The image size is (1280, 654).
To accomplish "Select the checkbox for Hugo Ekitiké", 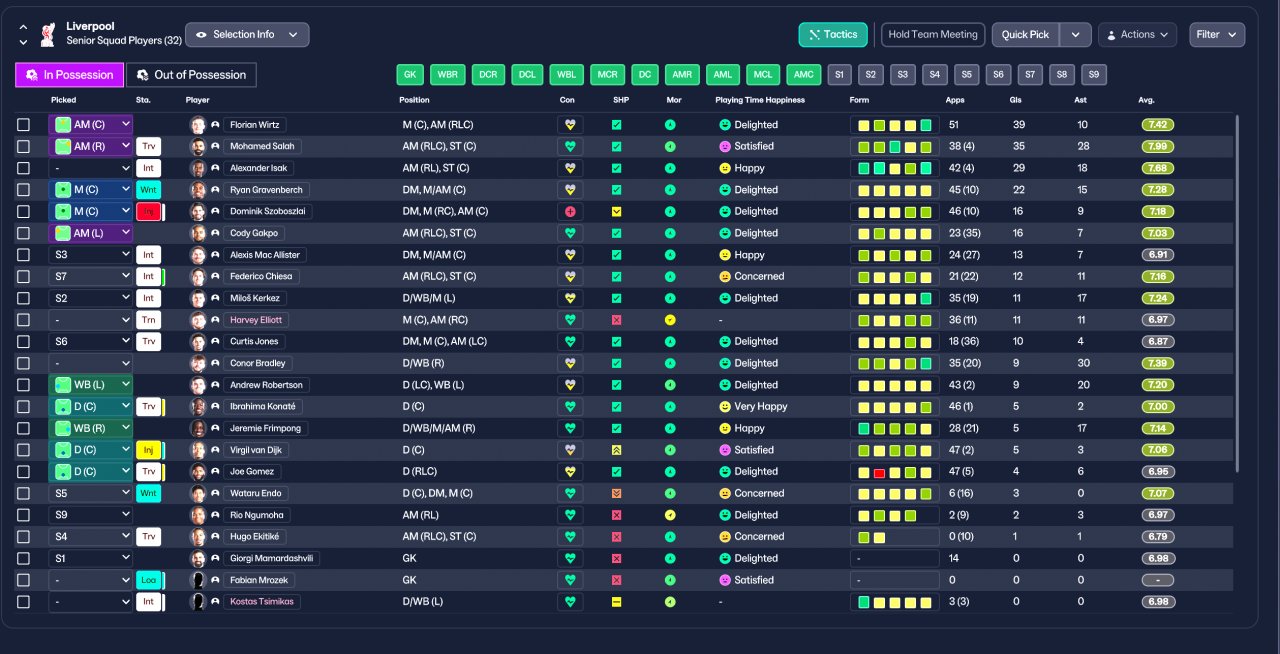I will point(23,537).
